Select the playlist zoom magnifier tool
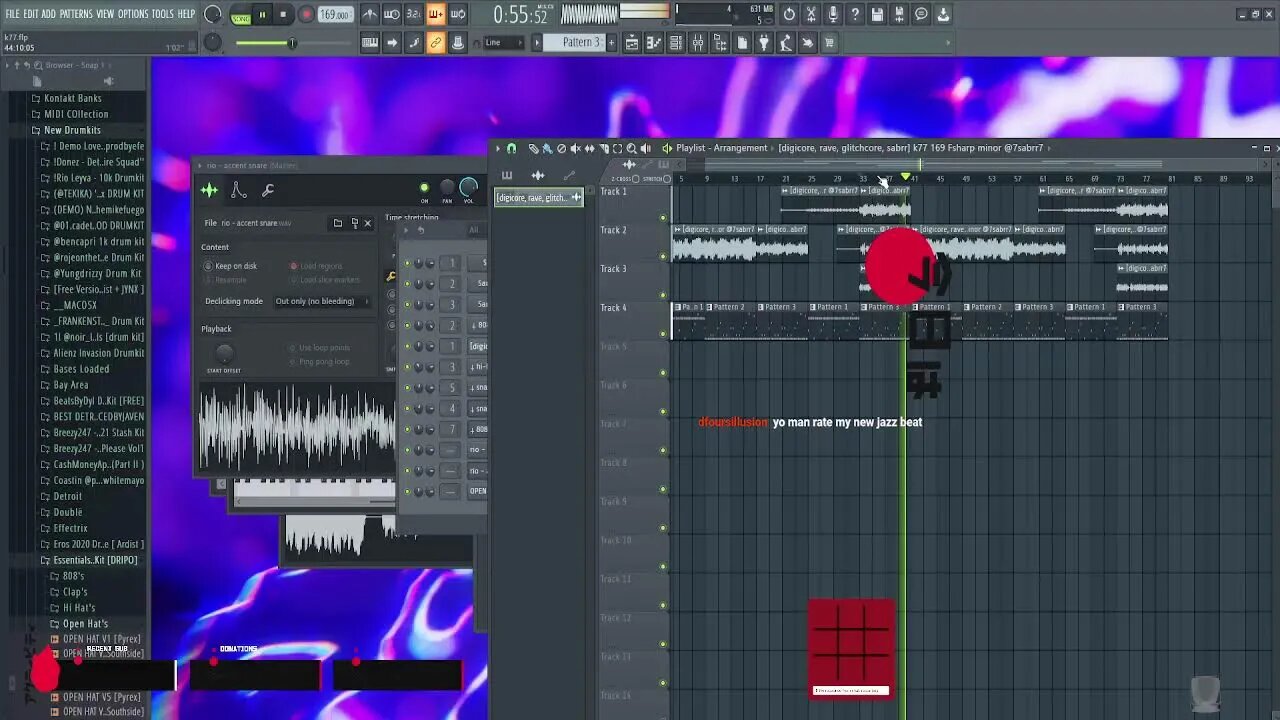The height and width of the screenshot is (720, 1280). tap(630, 148)
